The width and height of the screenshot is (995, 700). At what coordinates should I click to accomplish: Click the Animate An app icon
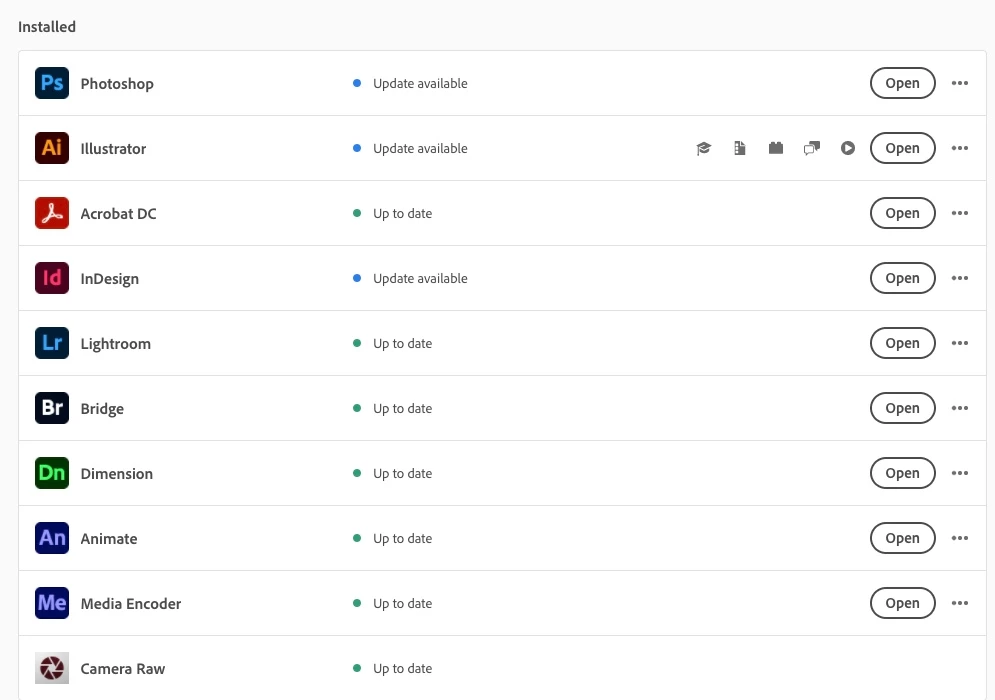(52, 538)
